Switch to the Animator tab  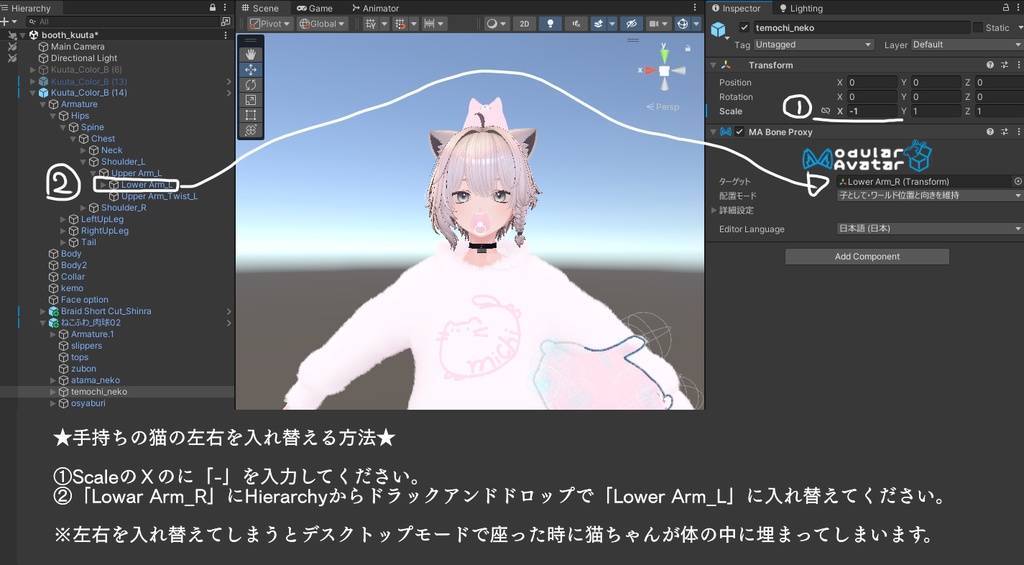click(376, 8)
